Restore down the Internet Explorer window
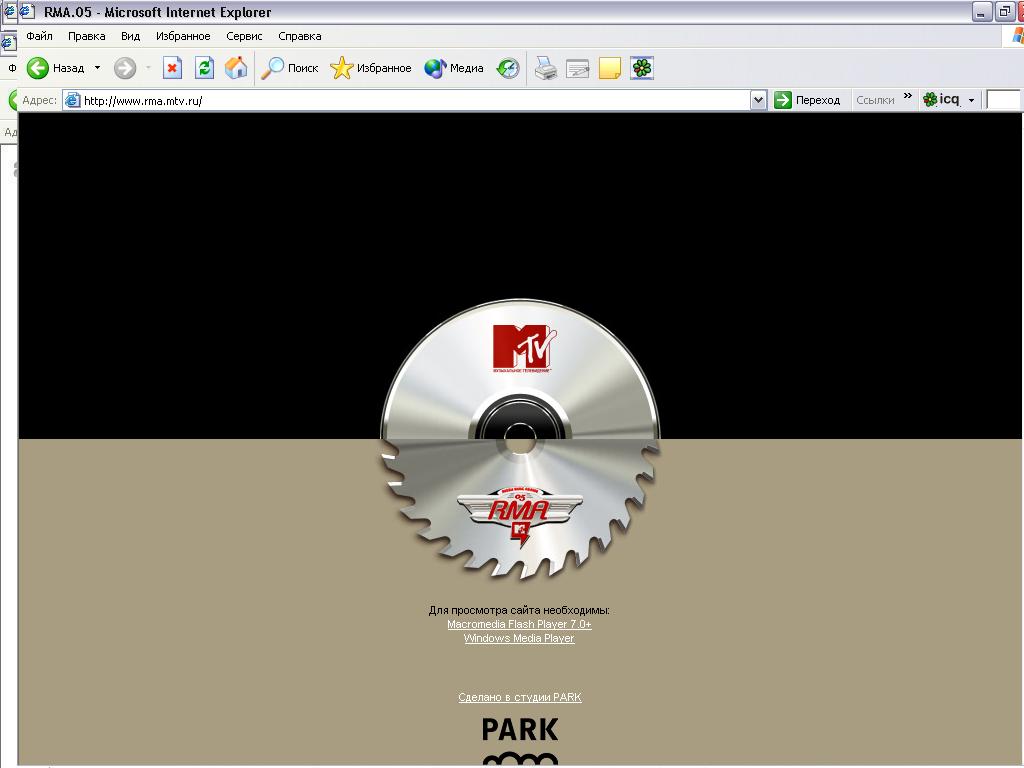Viewport: 1024px width, 768px height. click(1004, 12)
